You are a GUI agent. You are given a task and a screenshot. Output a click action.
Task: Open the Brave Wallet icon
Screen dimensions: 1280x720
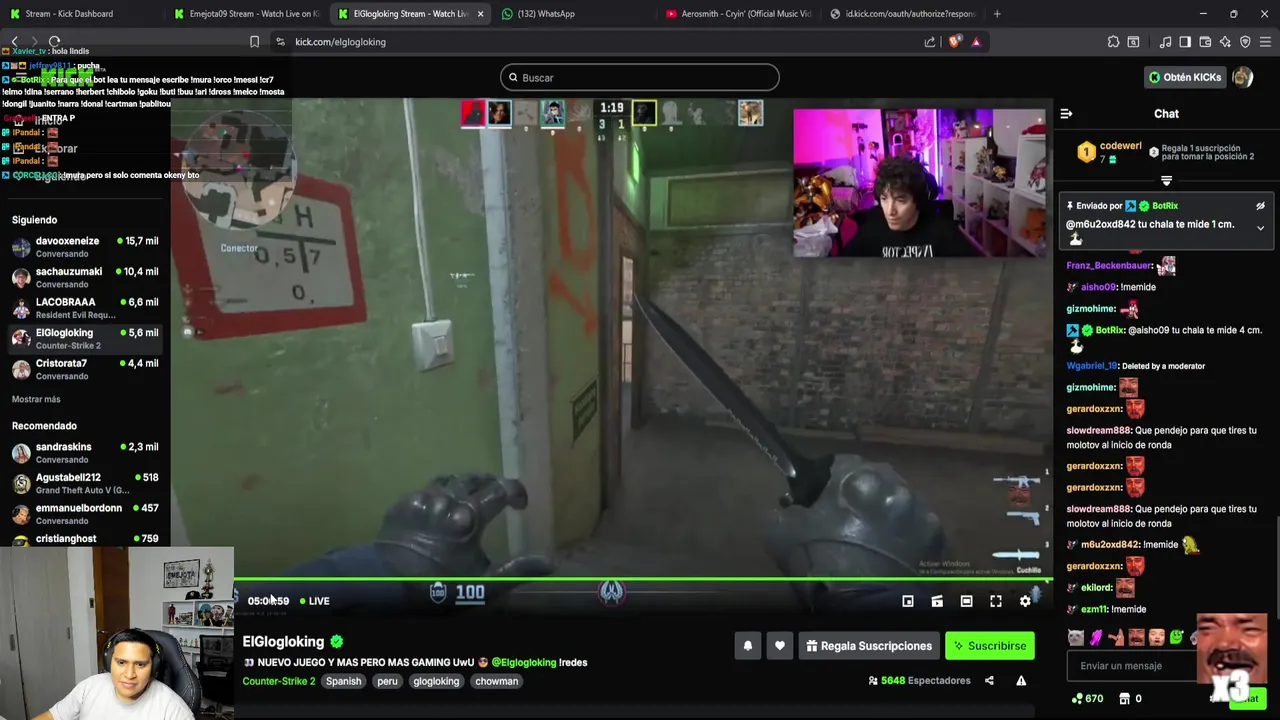(1205, 42)
